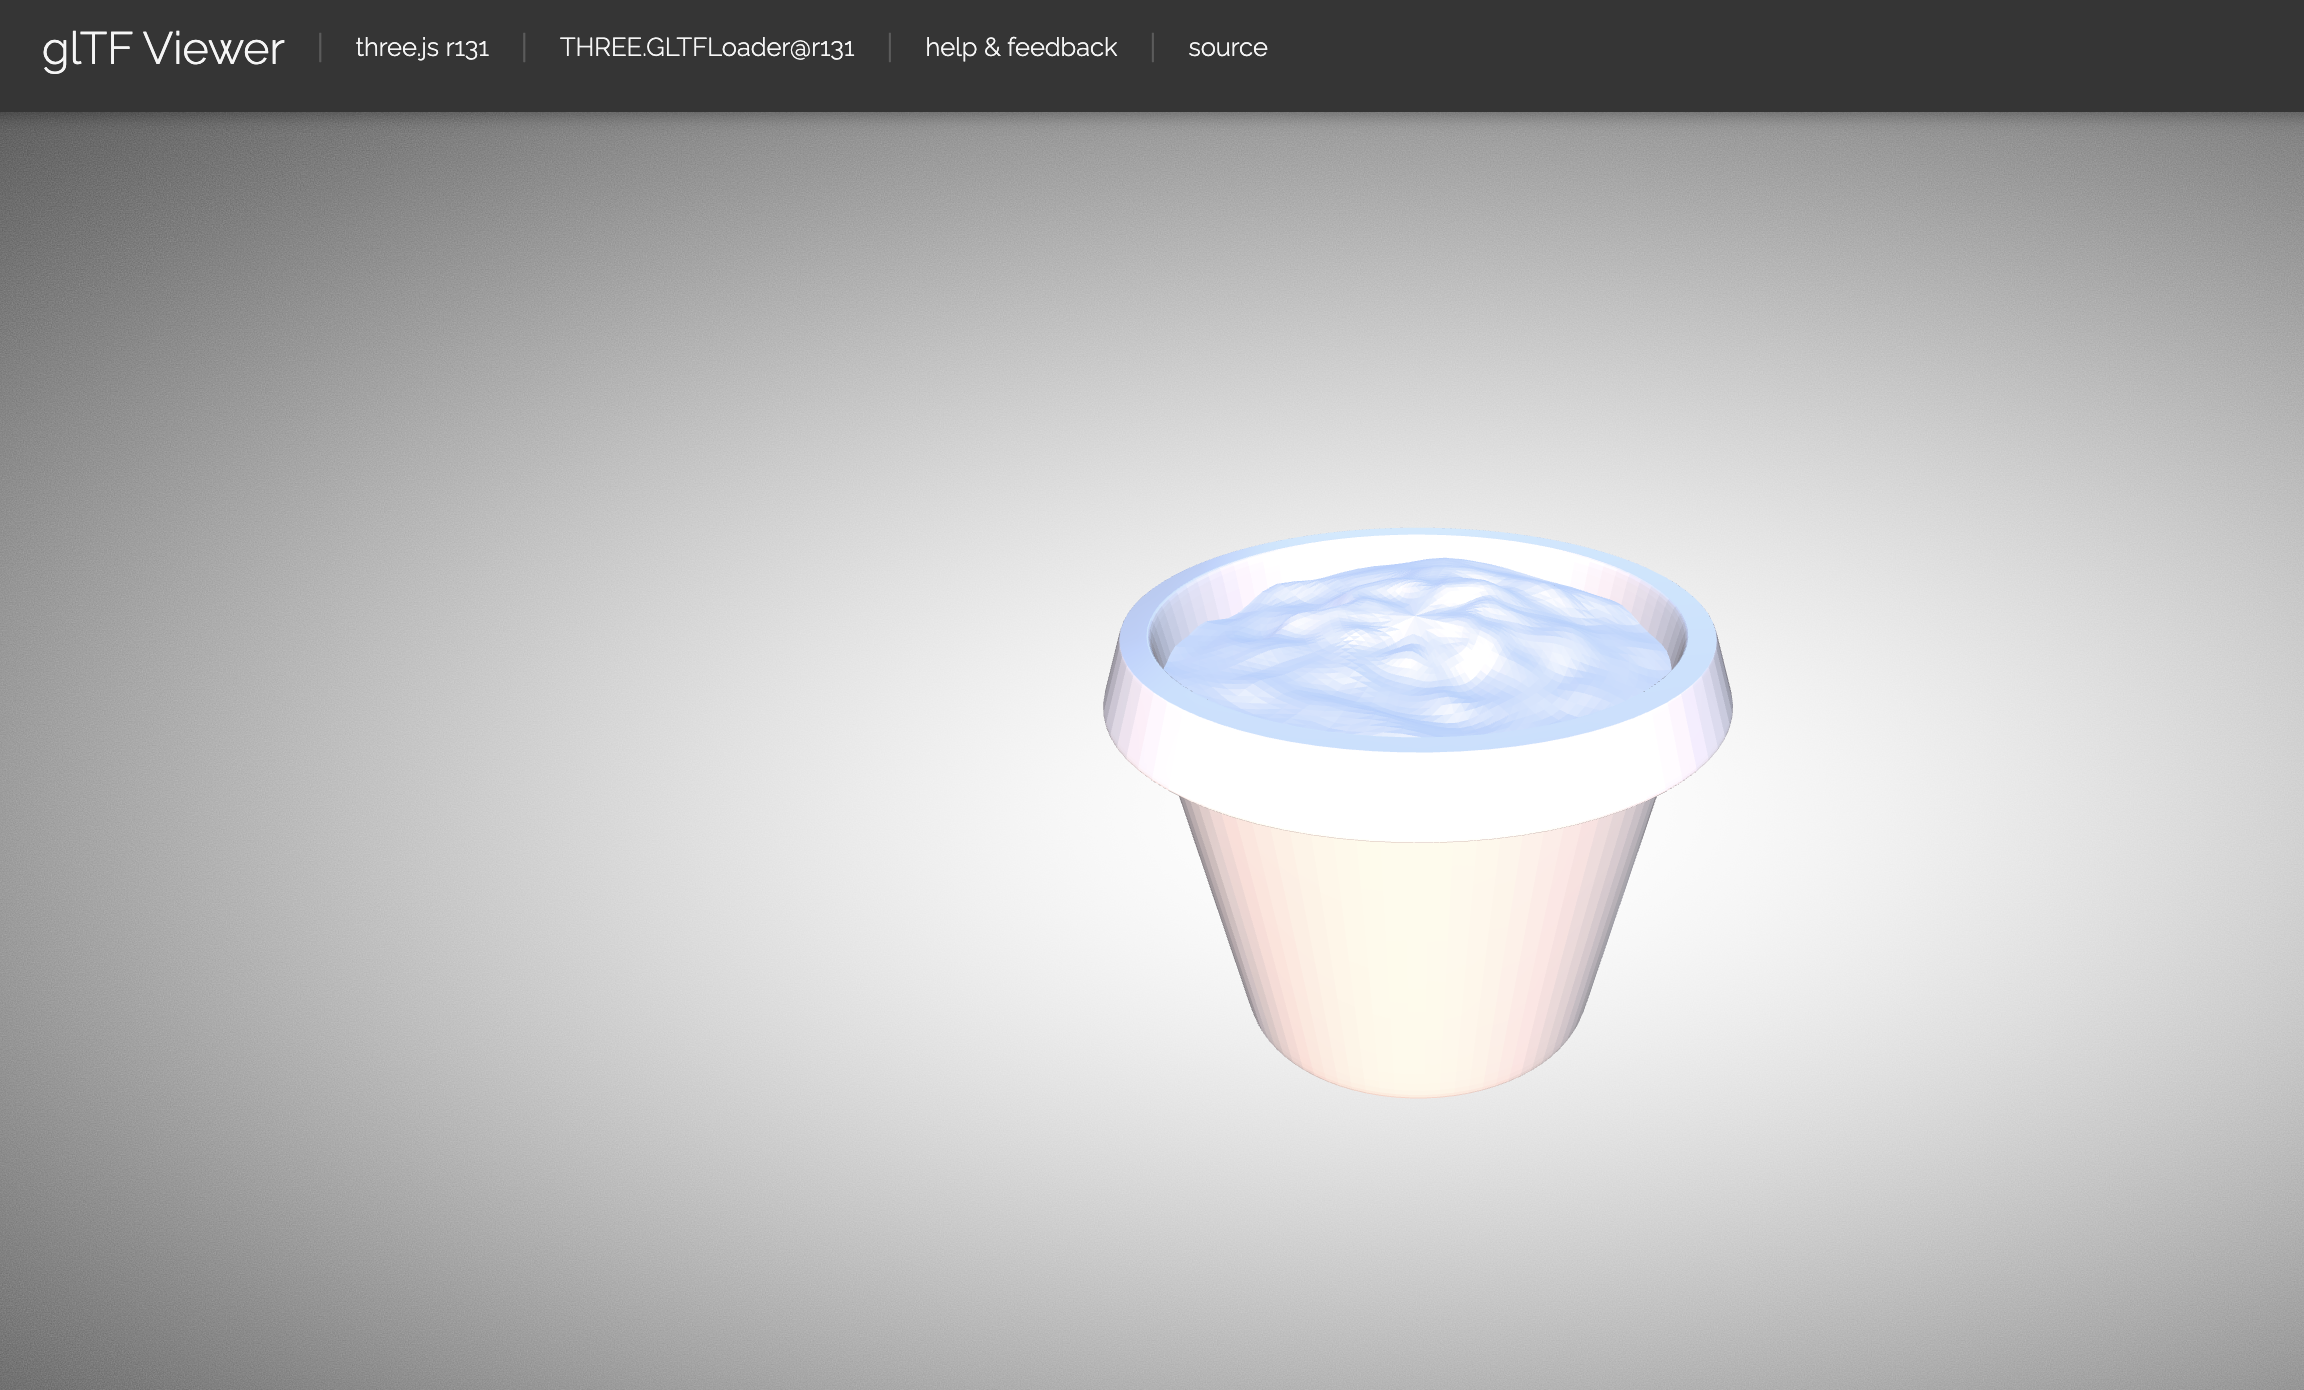Open the source link
Viewport: 2304px width, 1390px height.
[1227, 47]
